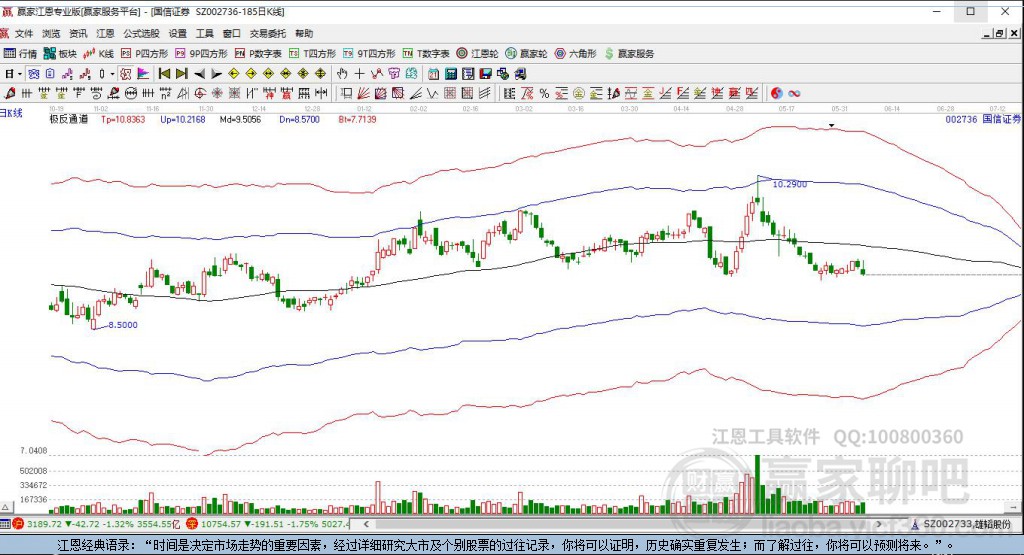Click horizontal scrollbar right arrow
Screen dimensions: 1024x555
point(879,524)
